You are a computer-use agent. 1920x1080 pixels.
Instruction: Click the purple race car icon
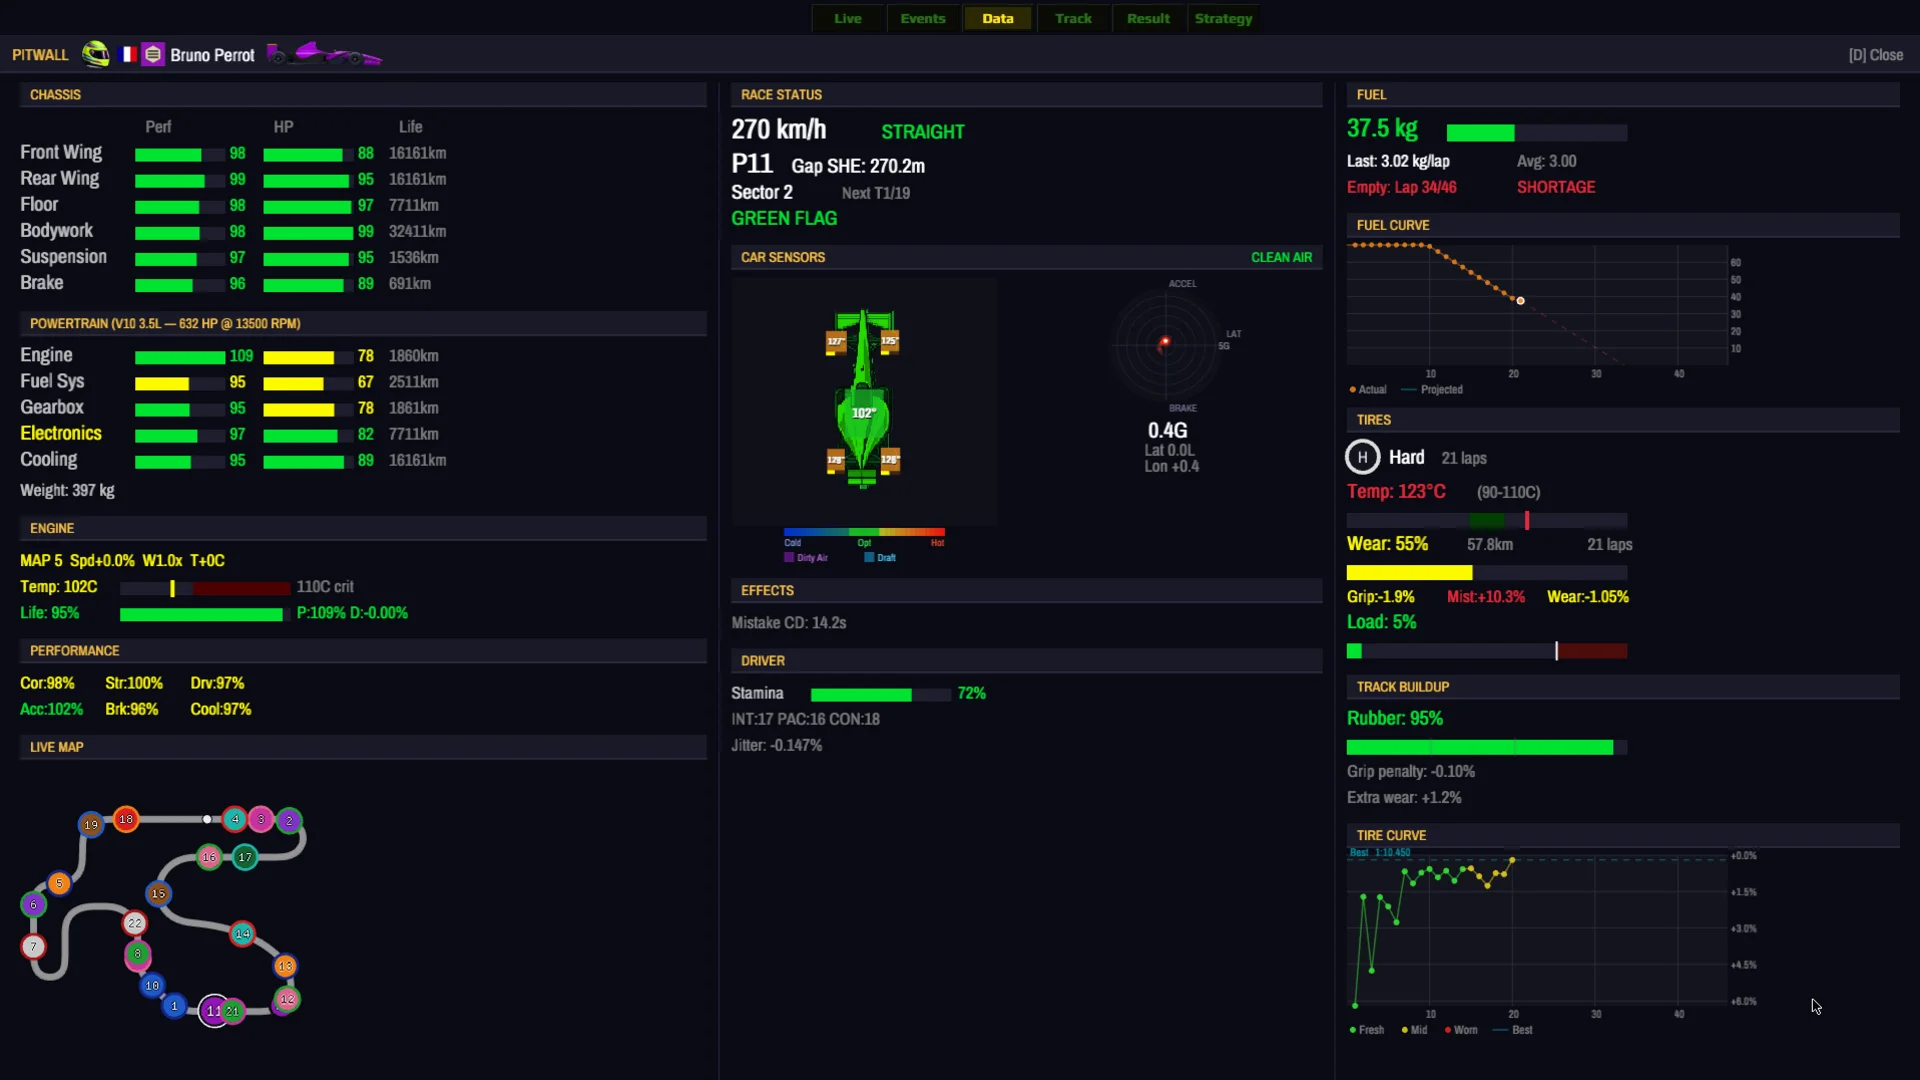[x=324, y=54]
